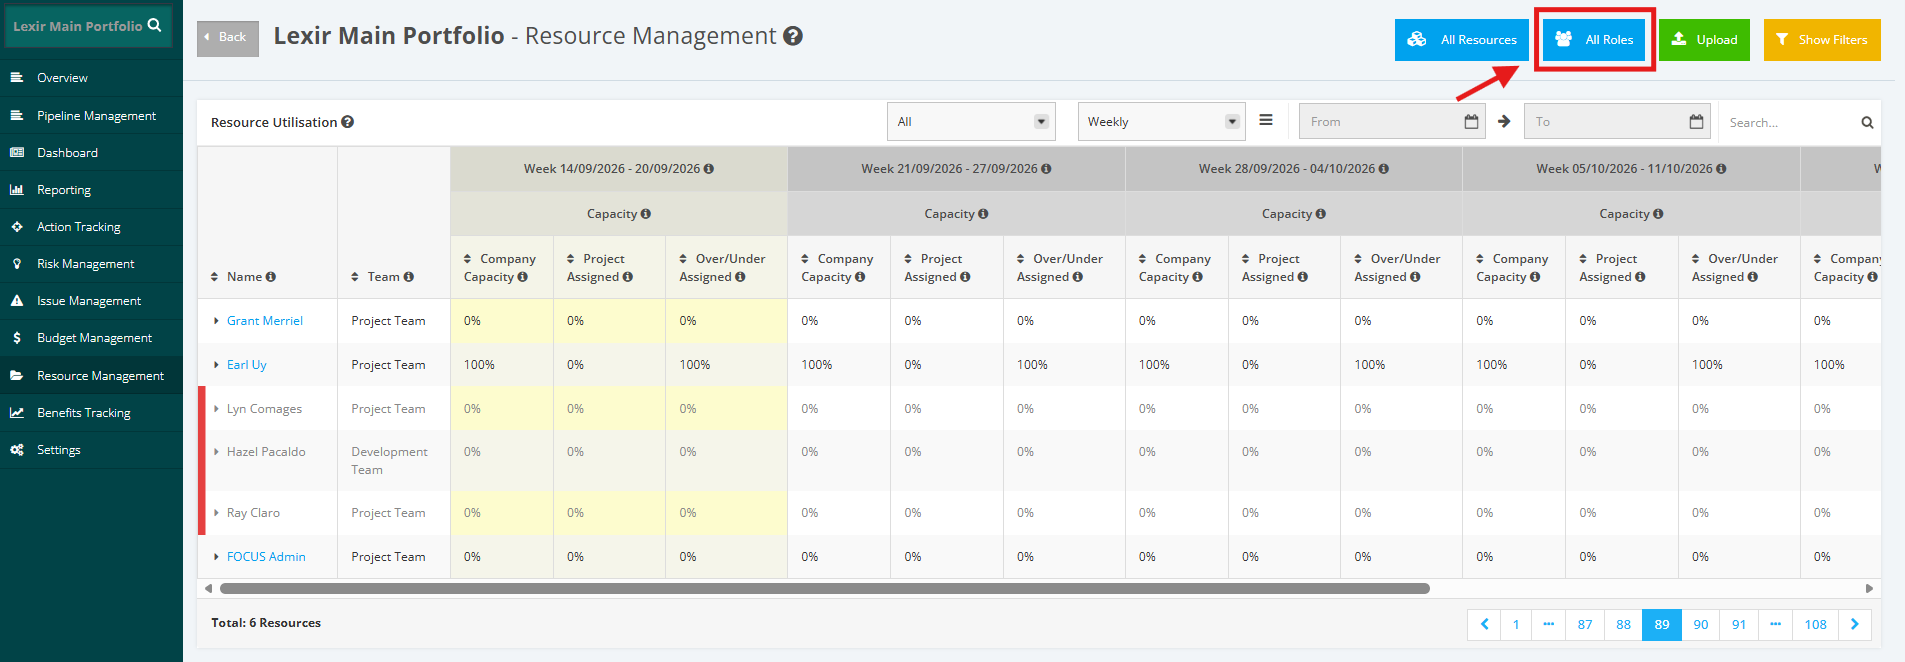
Task: Click the All Roles button
Action: [1595, 40]
